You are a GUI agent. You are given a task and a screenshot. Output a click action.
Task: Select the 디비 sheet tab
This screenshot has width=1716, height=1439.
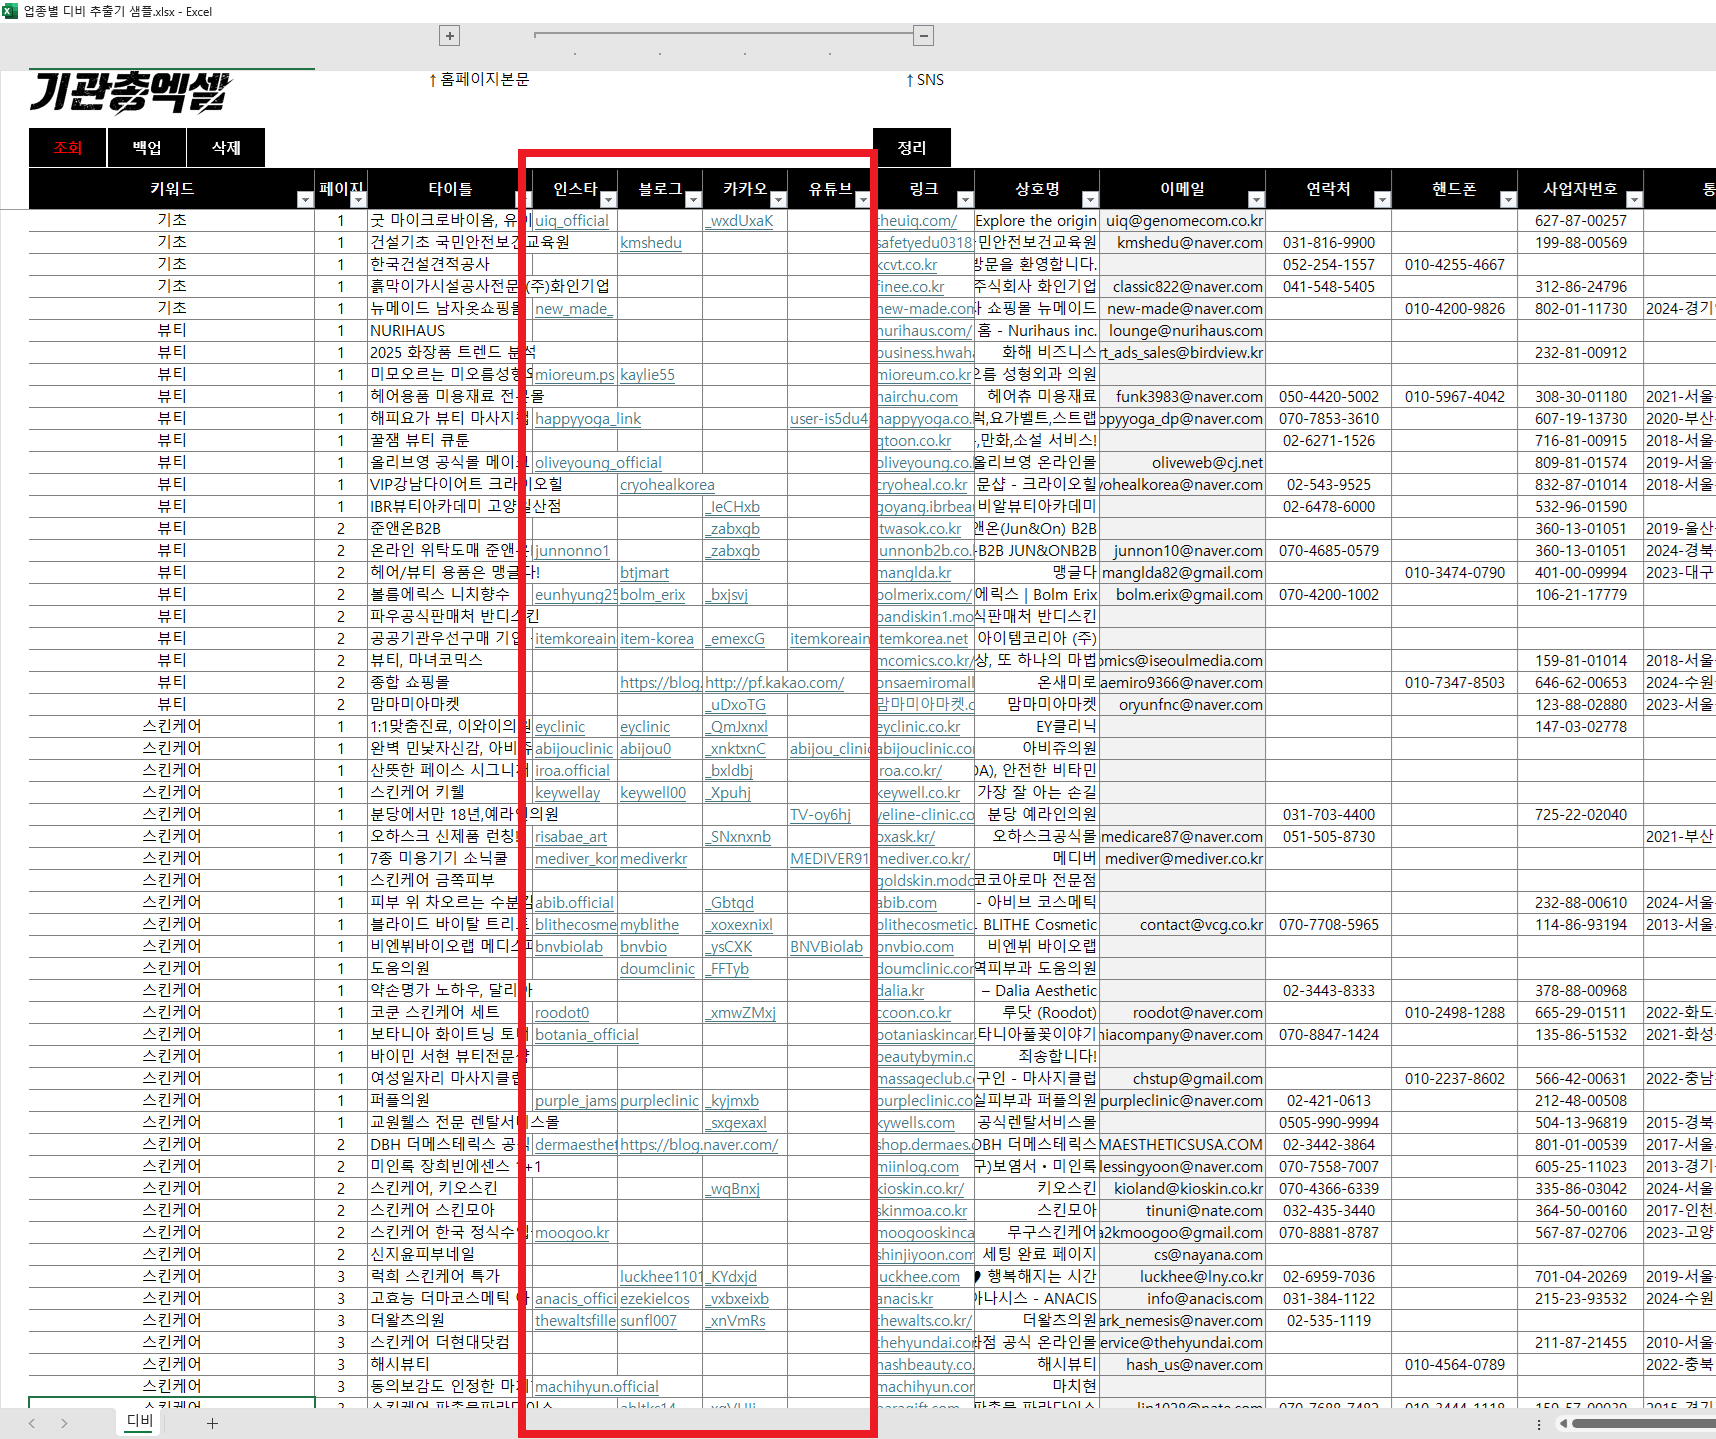point(140,1421)
